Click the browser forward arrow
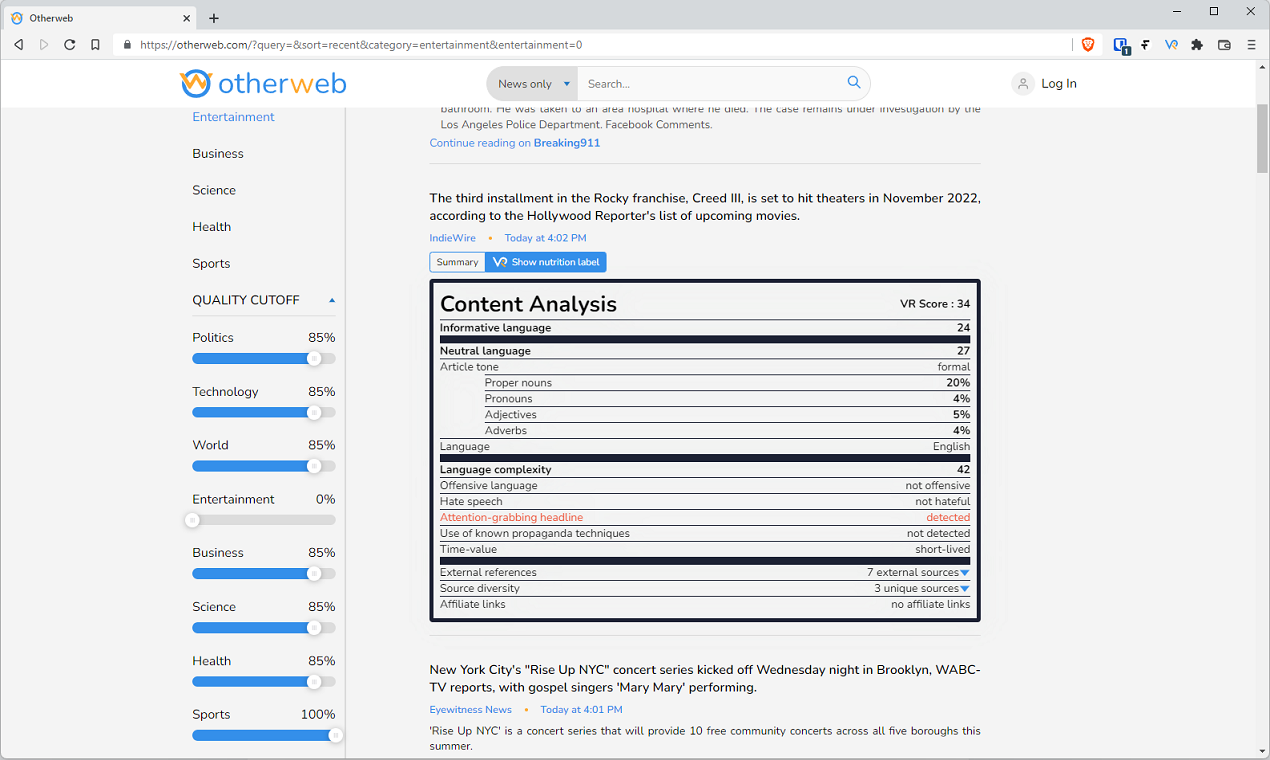Viewport: 1270px width, 760px height. click(x=44, y=45)
